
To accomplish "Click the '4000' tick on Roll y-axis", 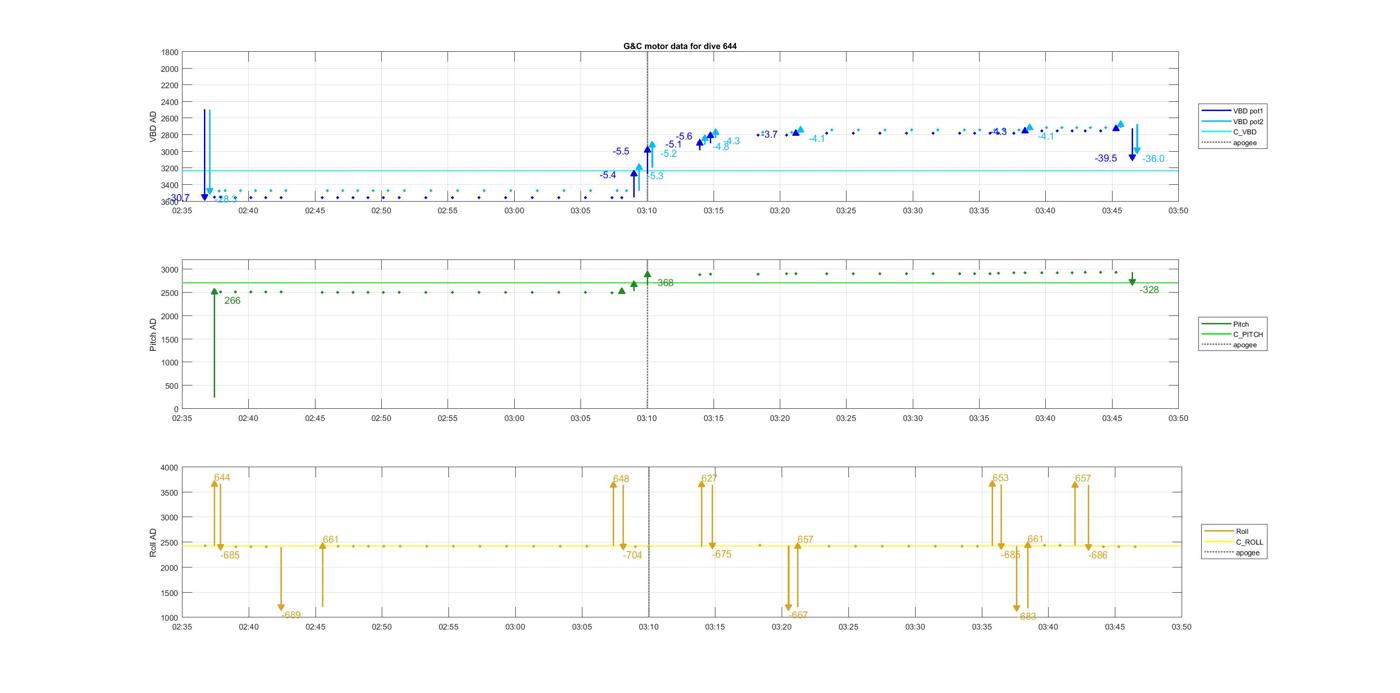I will 169,467.
